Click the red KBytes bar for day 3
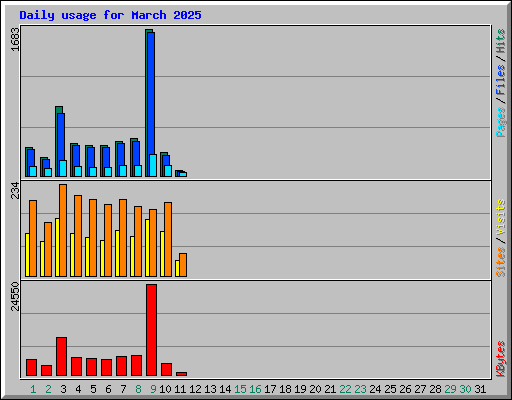Viewport: 512px width, 400px height. 61,356
